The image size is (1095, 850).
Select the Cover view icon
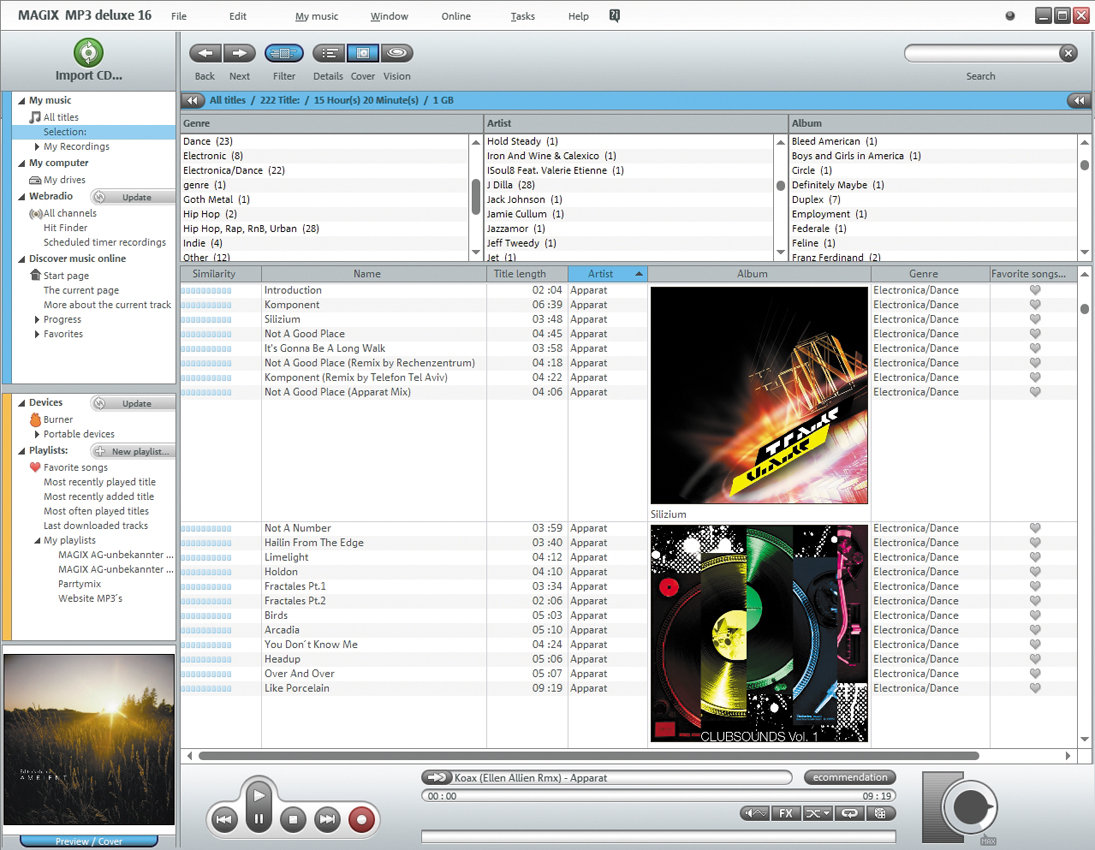tap(362, 53)
